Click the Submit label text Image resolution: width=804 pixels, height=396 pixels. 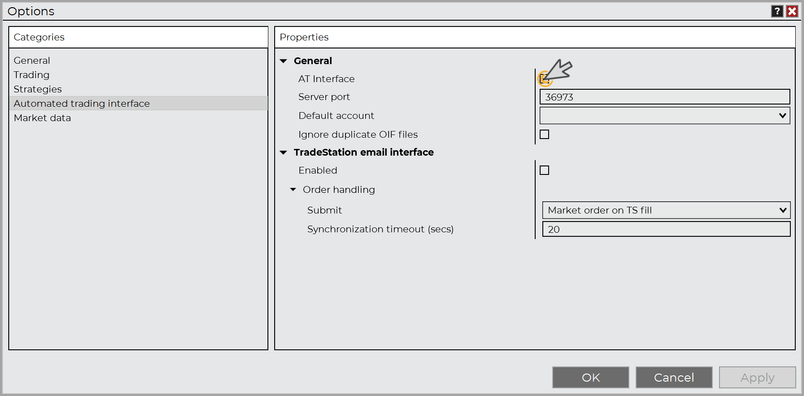tap(325, 210)
